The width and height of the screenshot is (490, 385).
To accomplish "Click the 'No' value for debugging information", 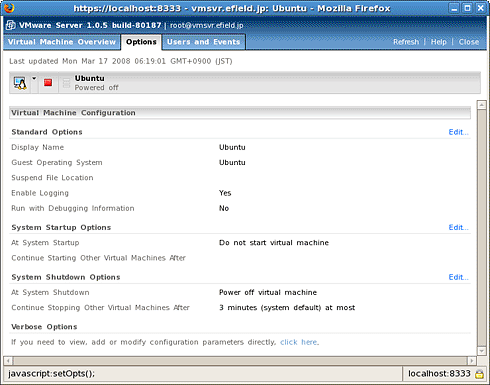I will (224, 208).
